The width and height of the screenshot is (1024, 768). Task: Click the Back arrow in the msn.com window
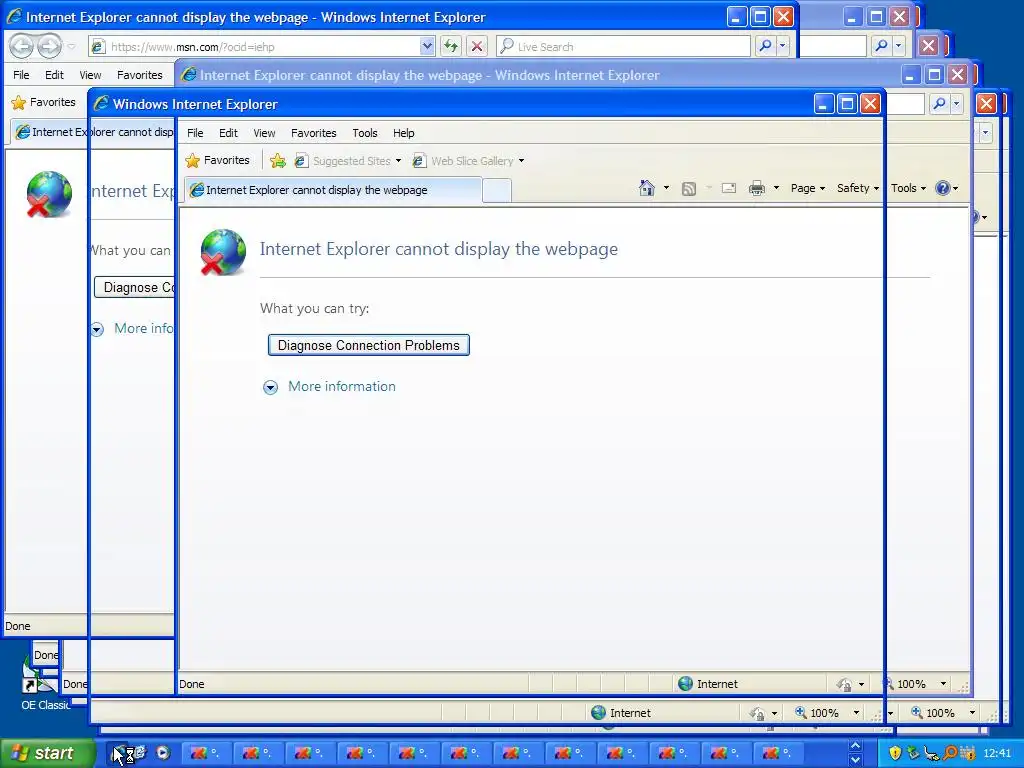22,46
